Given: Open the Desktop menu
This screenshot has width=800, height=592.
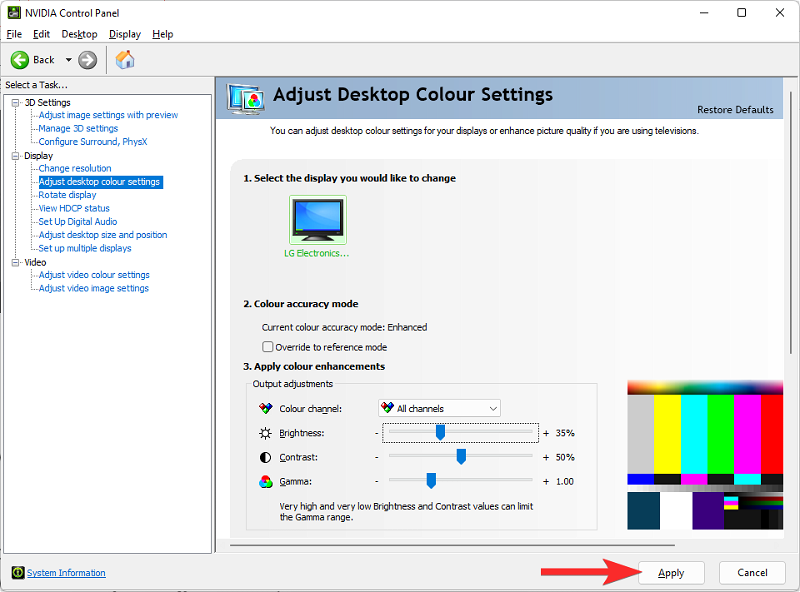Looking at the screenshot, I should click(78, 33).
